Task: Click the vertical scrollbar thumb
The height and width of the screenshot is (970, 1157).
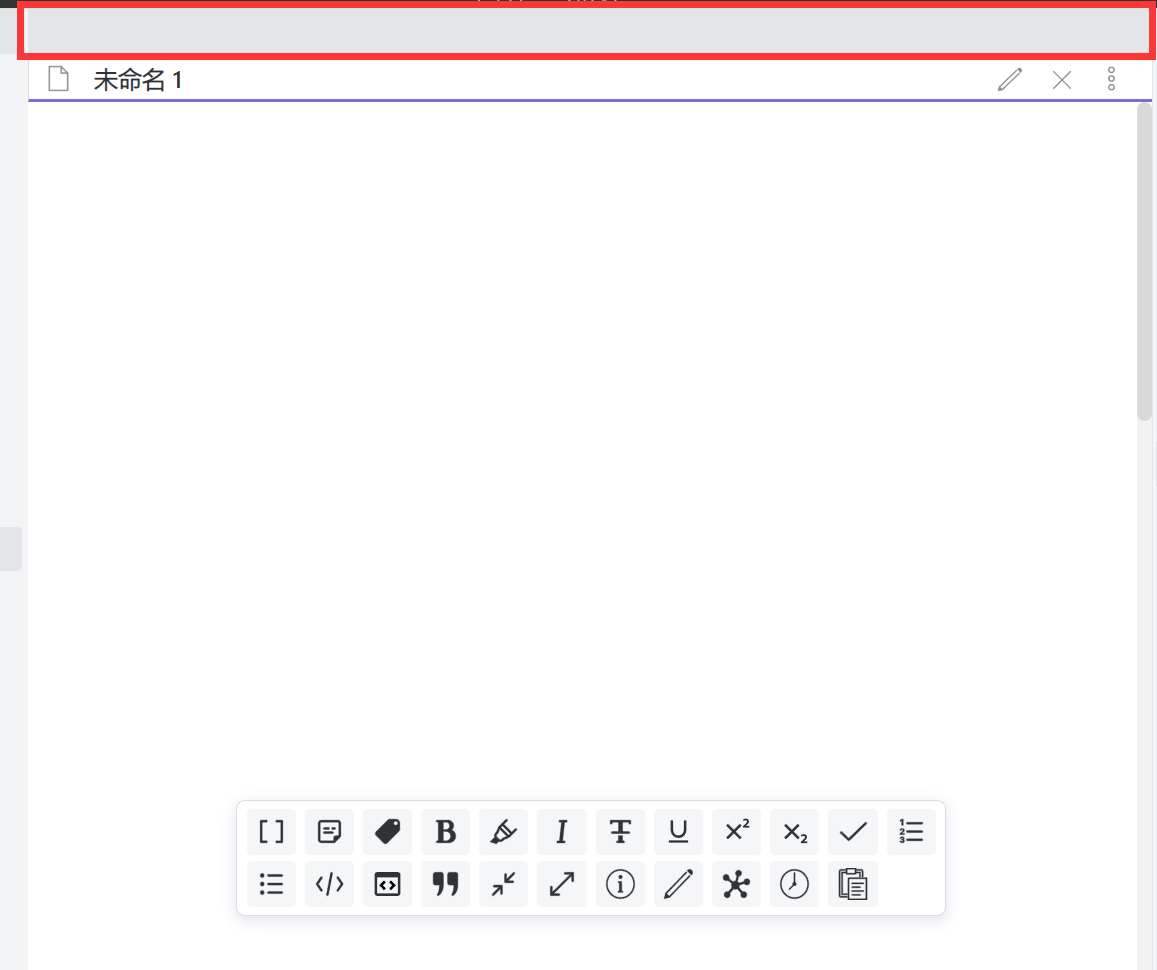Action: coord(1144,262)
